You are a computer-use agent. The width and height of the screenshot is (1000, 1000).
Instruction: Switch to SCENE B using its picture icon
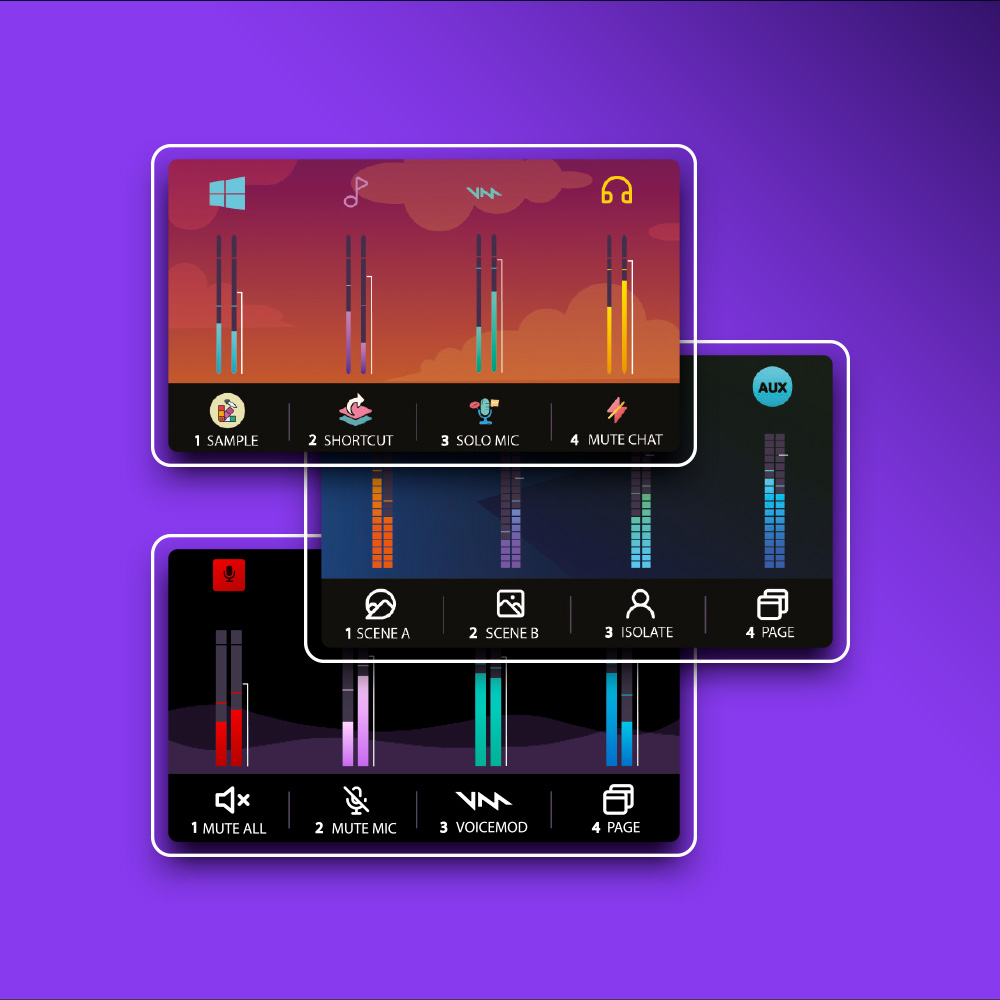[x=510, y=603]
